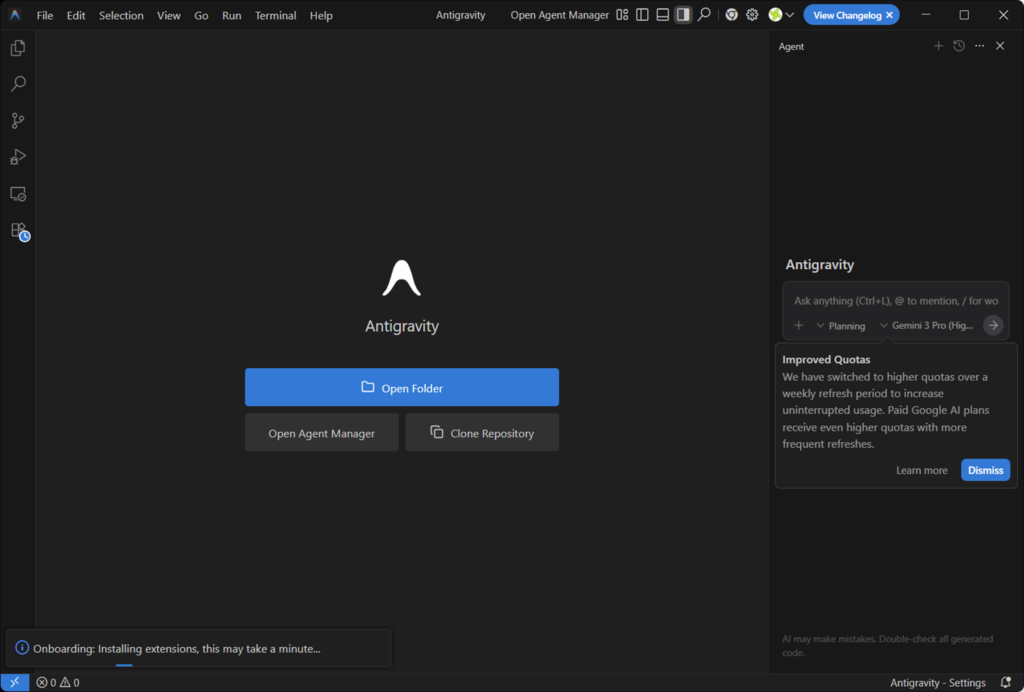Screen dimensions: 1024x692
Task: Dismiss the Improved Quotas notice
Action: point(985,470)
